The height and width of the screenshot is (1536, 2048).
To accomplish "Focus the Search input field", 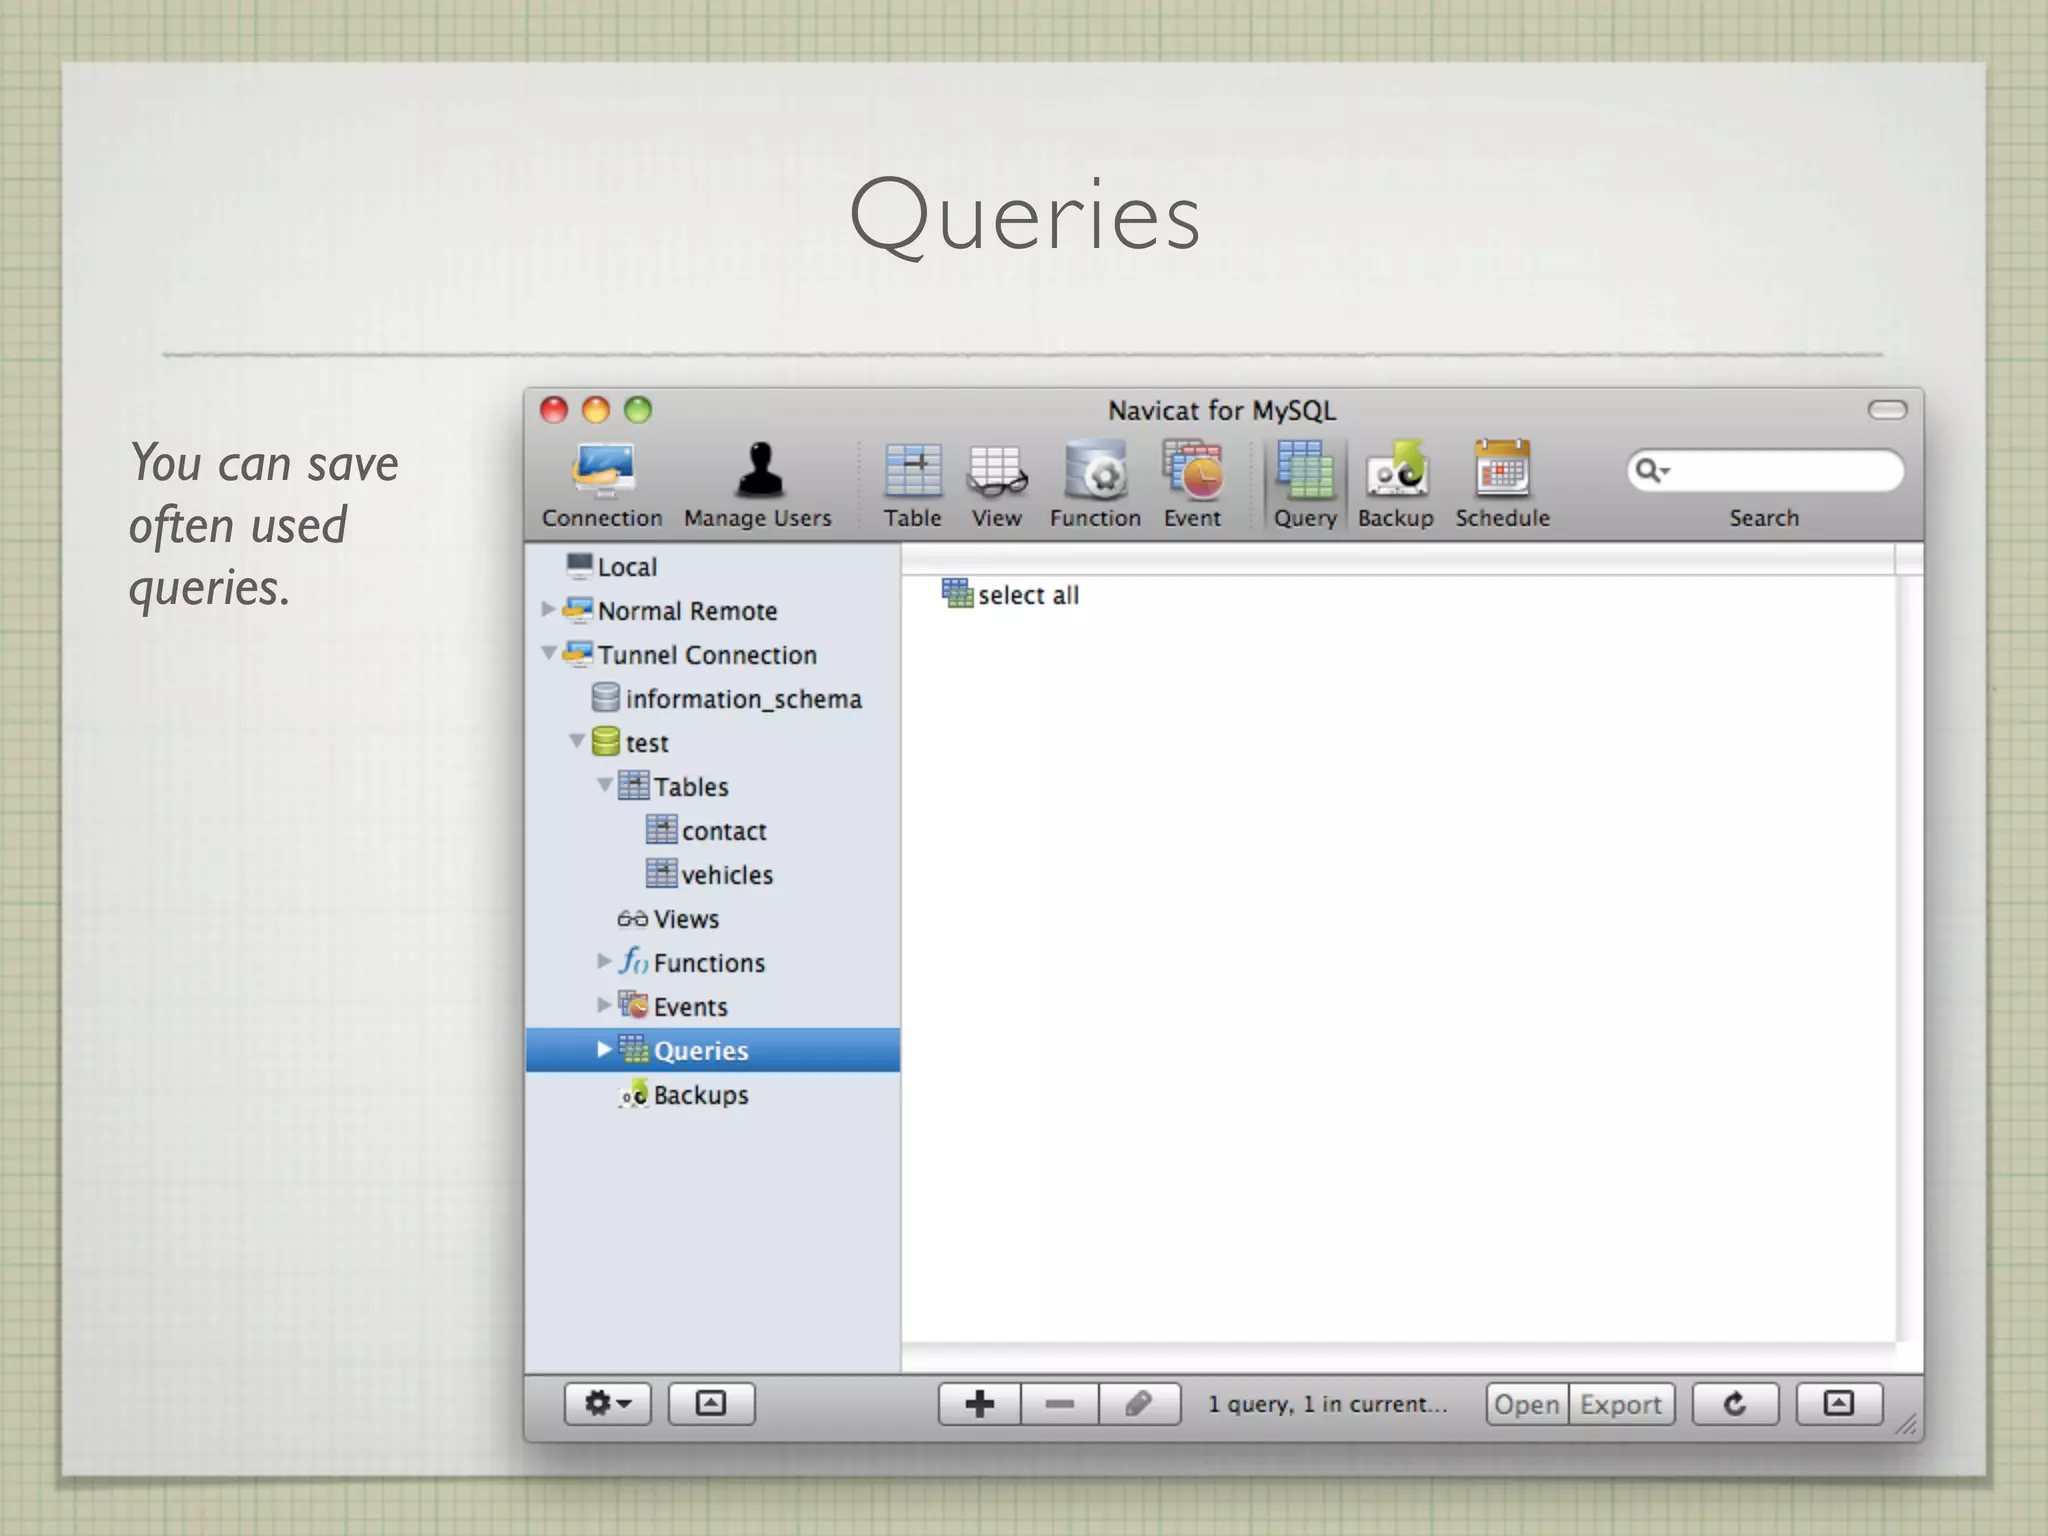I will (1766, 470).
